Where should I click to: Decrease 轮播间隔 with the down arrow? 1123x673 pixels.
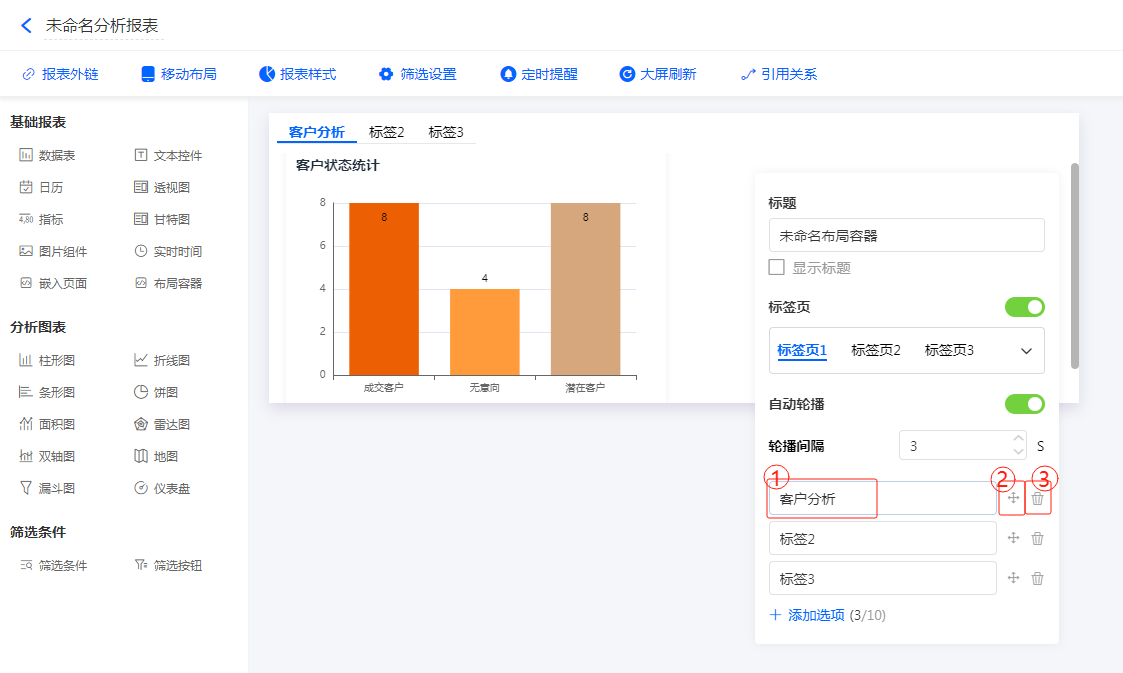[1018, 452]
